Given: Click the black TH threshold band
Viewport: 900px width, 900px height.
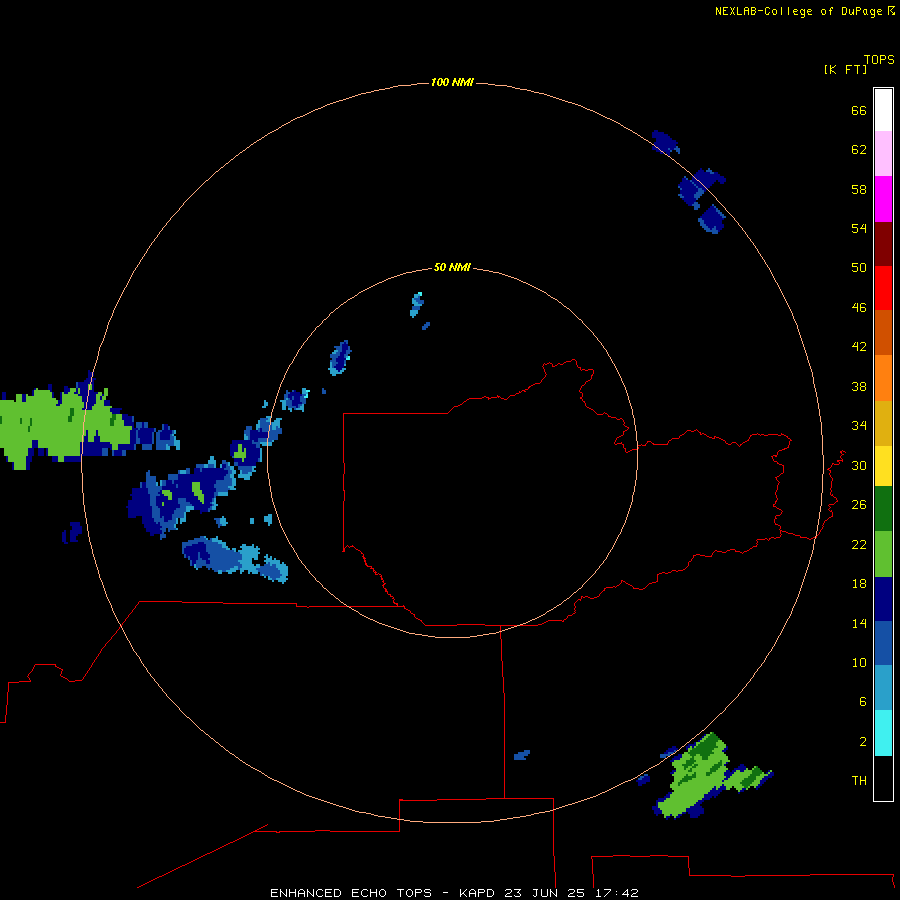Looking at the screenshot, I should [883, 778].
